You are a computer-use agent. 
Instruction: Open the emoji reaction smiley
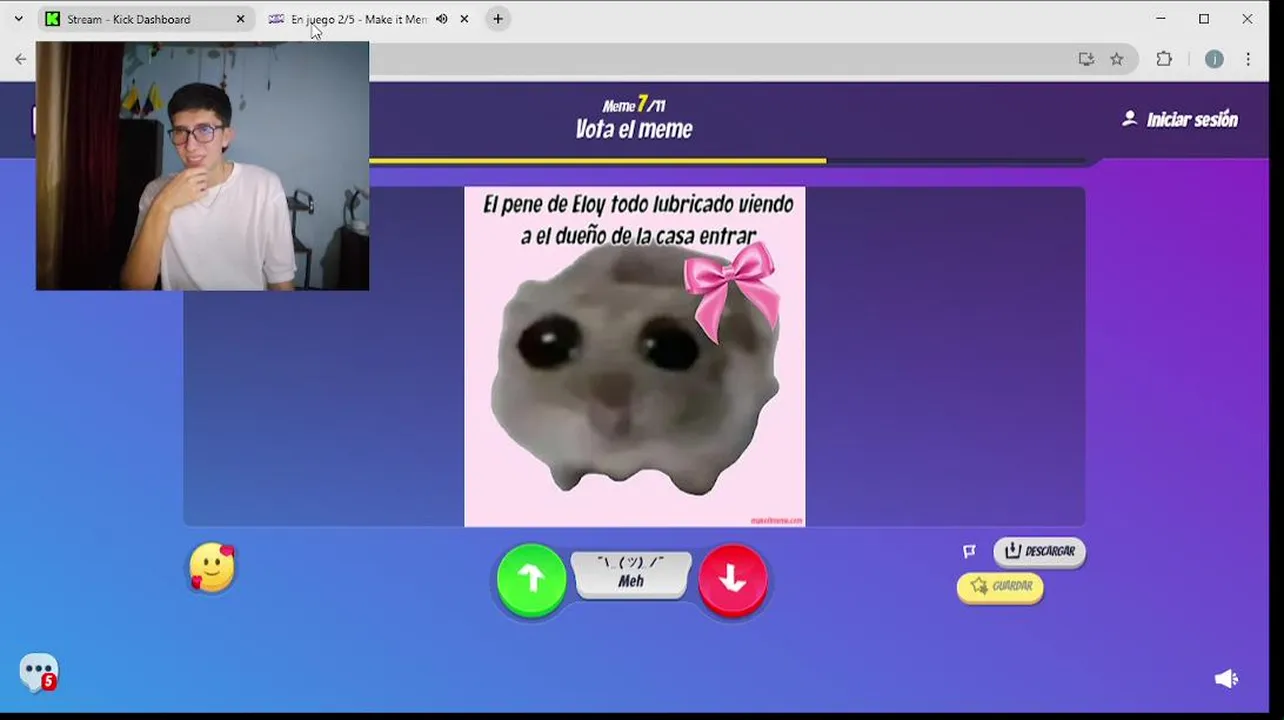pyautogui.click(x=212, y=568)
